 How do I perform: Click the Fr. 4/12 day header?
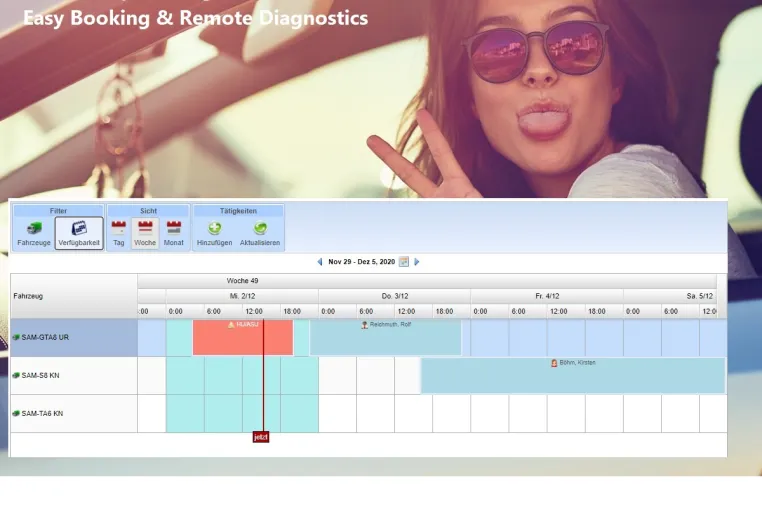point(547,296)
